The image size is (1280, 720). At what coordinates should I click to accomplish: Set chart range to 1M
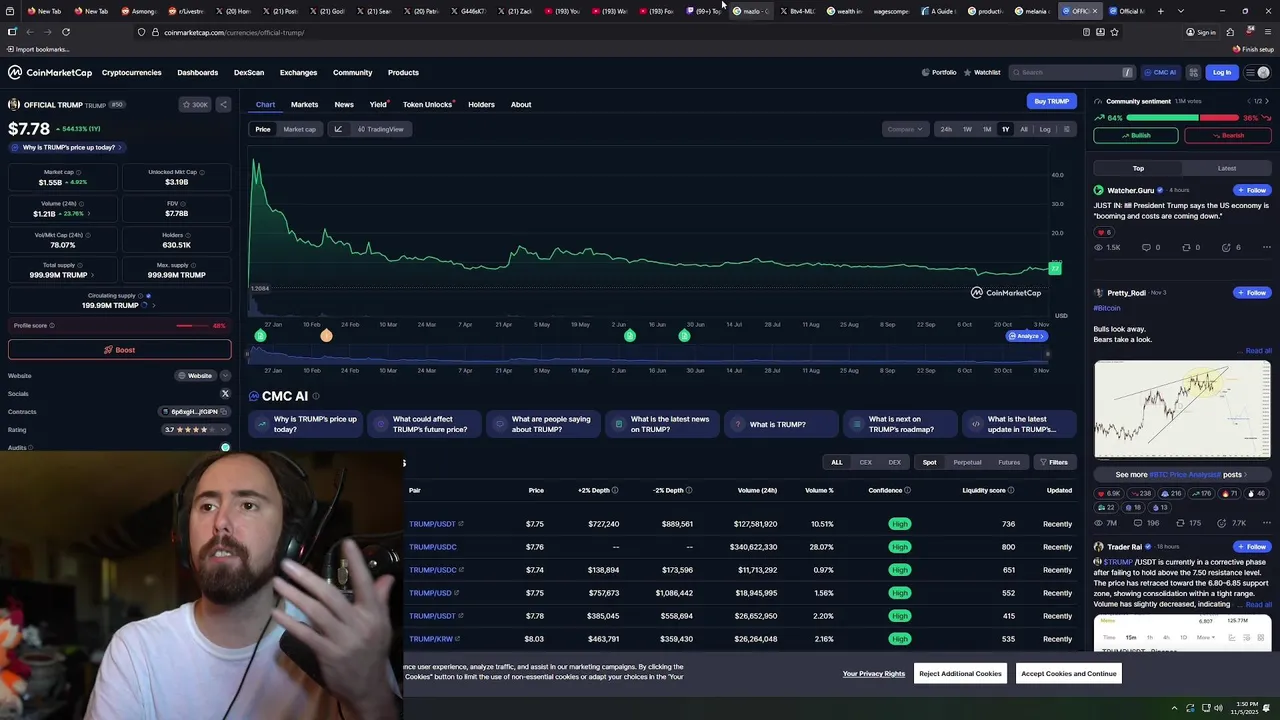[x=987, y=129]
